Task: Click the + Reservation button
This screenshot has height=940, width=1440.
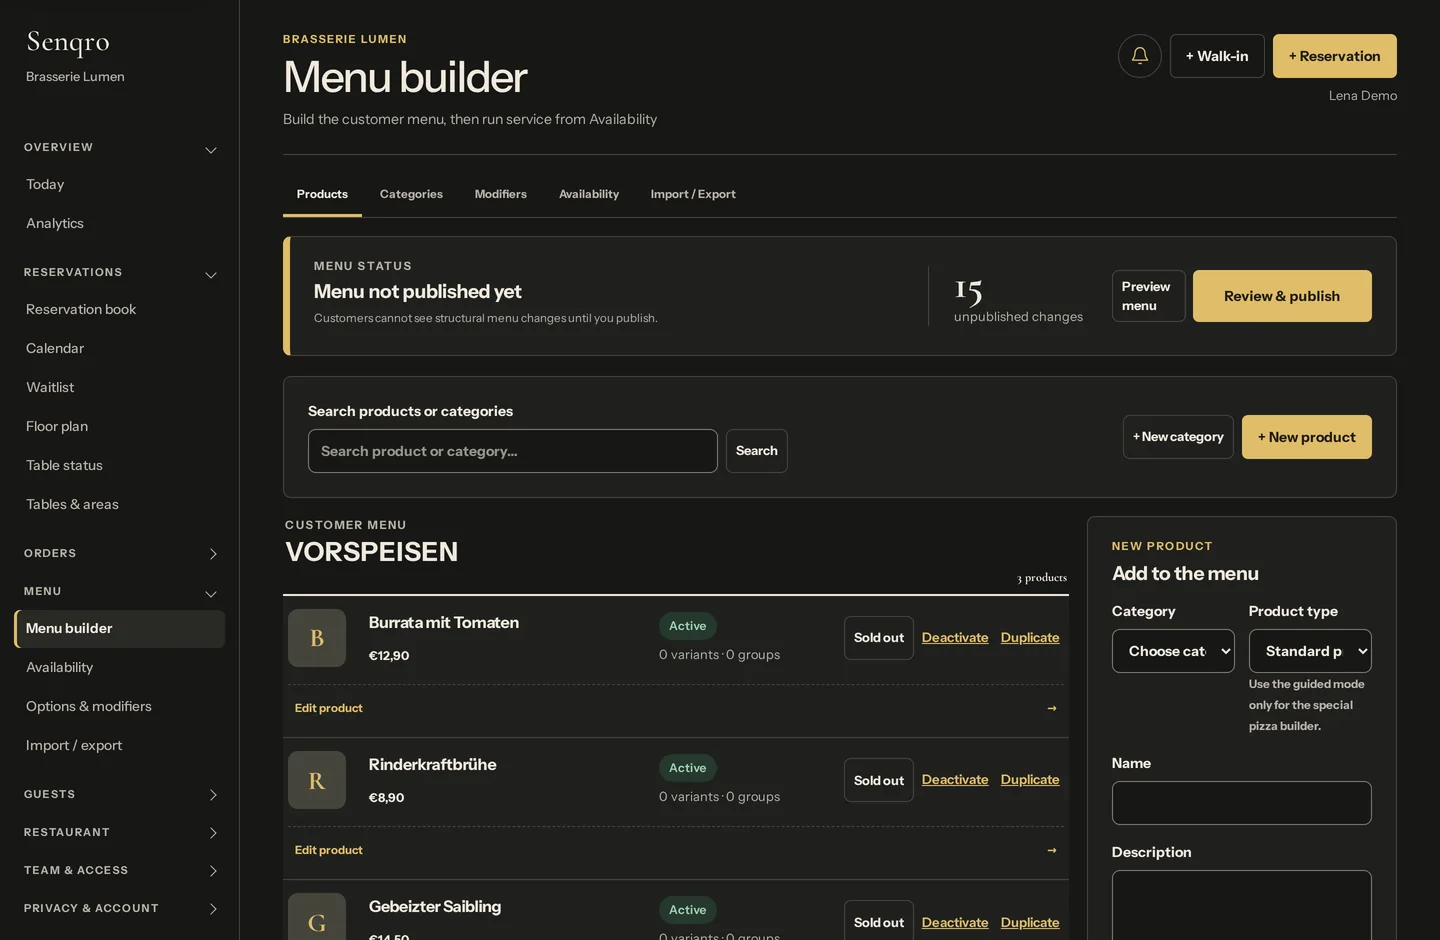Action: click(1335, 56)
